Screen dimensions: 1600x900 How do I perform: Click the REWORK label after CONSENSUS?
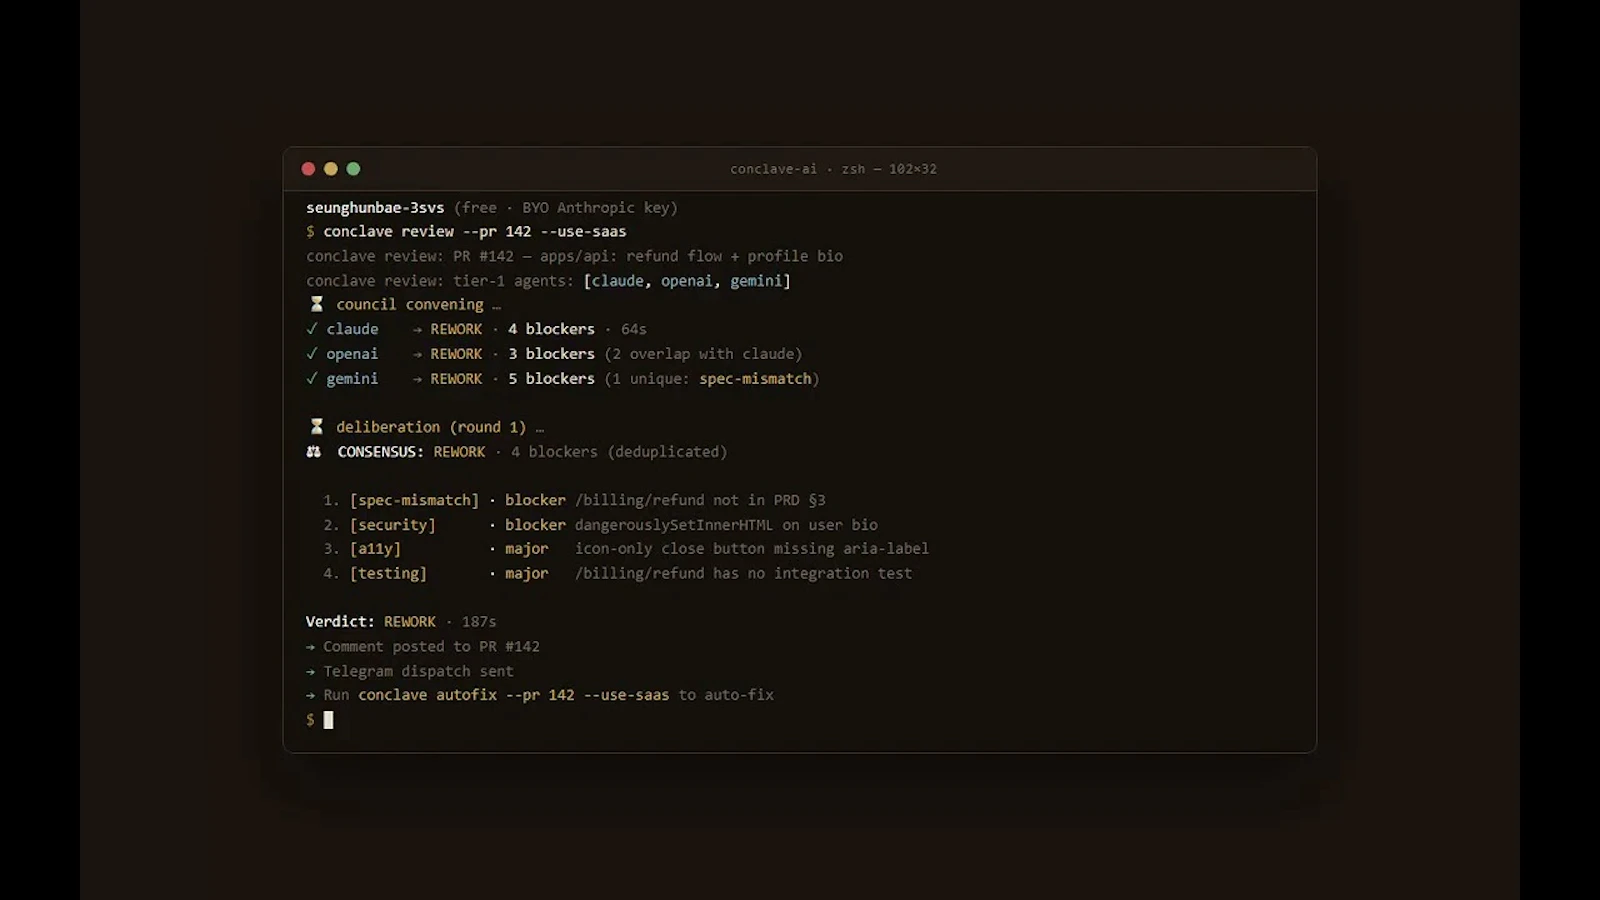click(459, 452)
